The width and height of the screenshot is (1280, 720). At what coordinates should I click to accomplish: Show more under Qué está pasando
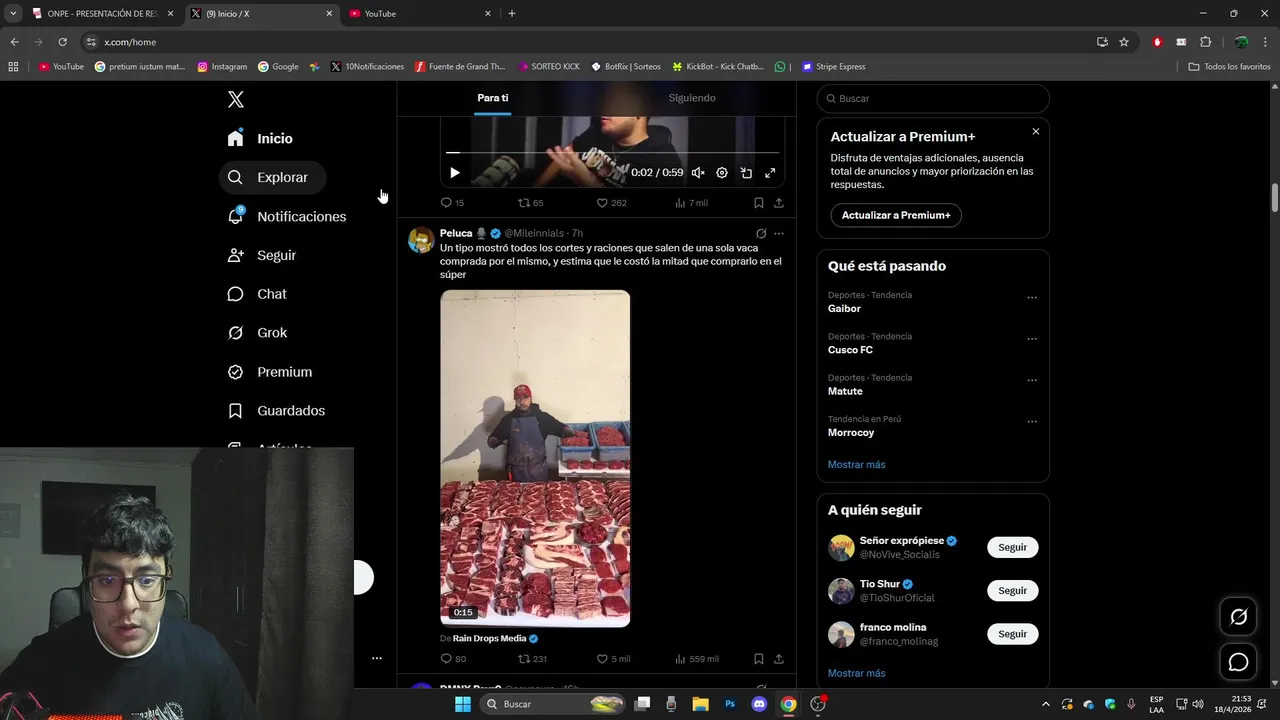tap(856, 465)
